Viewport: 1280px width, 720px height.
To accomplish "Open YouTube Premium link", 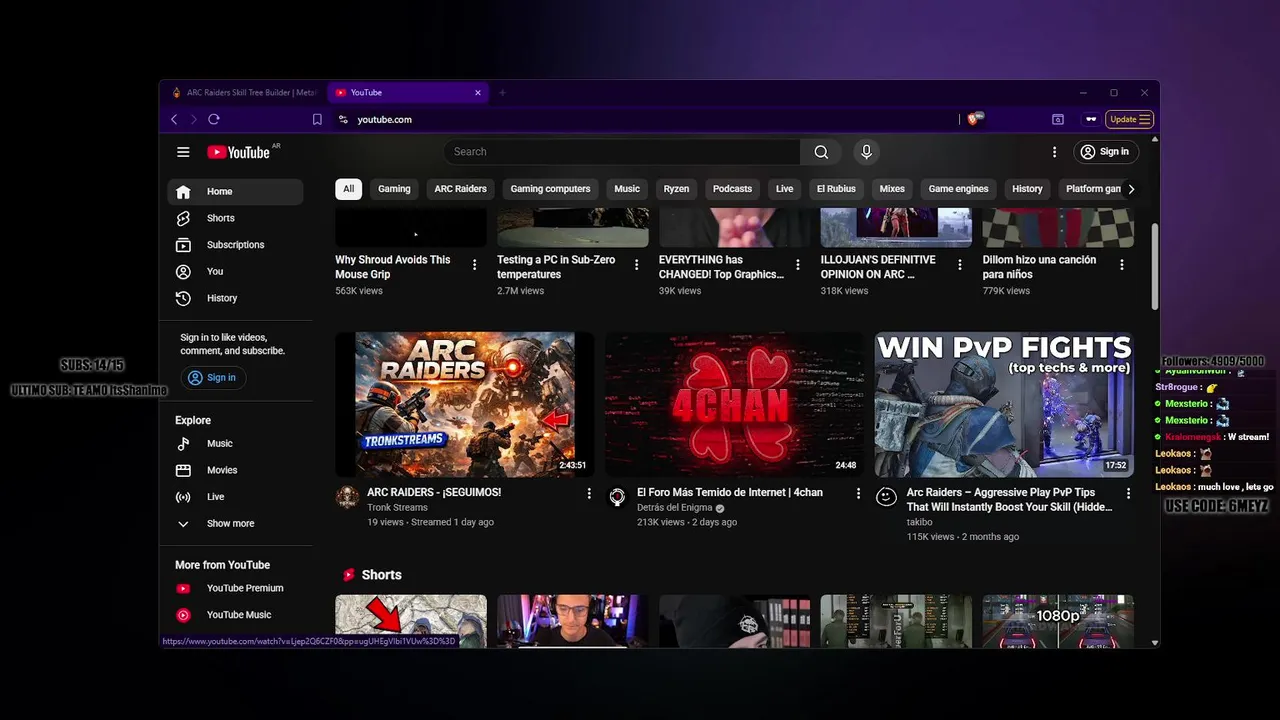I will 235,589.
